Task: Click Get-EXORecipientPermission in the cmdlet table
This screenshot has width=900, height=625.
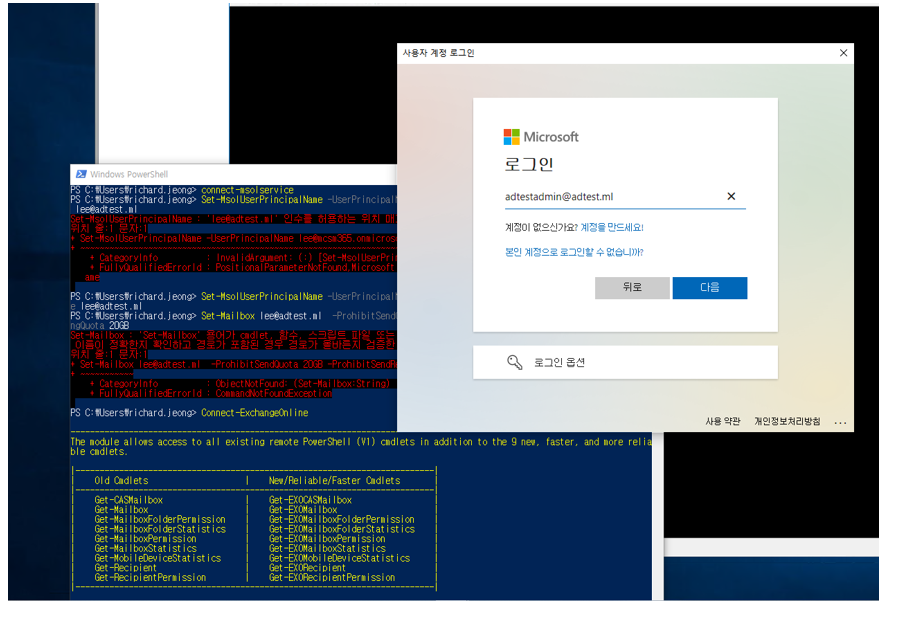Action: 332,577
